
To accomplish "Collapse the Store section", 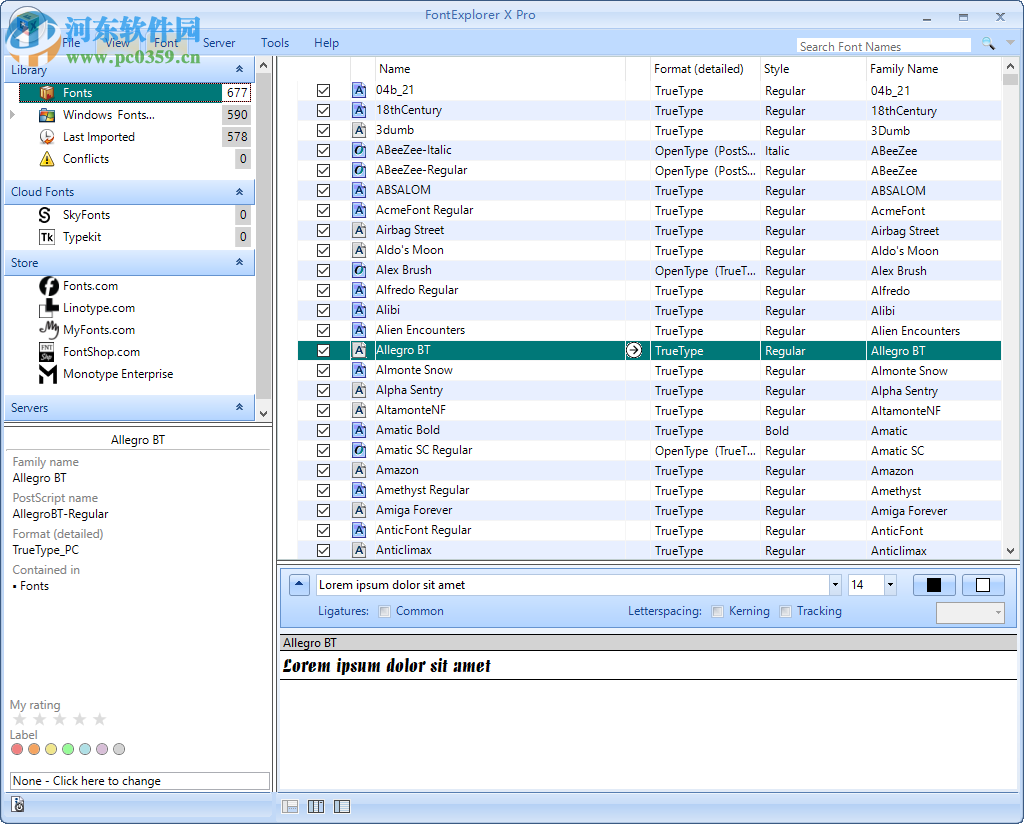I will (240, 262).
